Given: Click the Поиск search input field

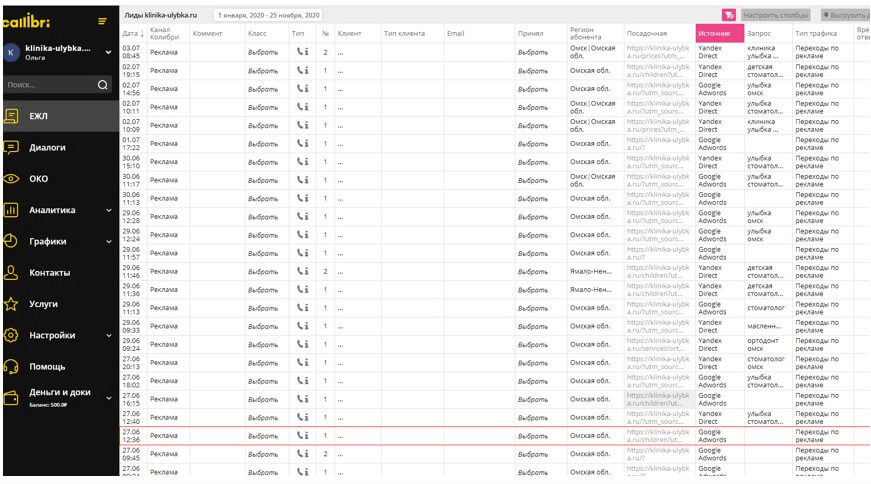Looking at the screenshot, I should 50,84.
